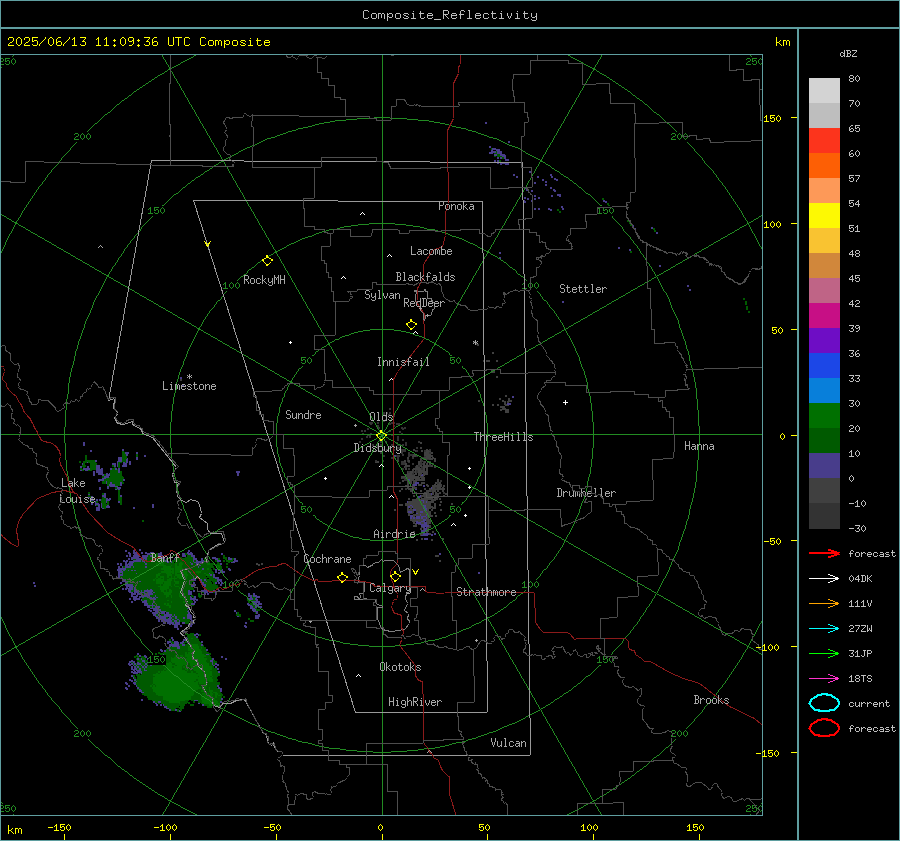Click the Sylvan town label

(382, 295)
